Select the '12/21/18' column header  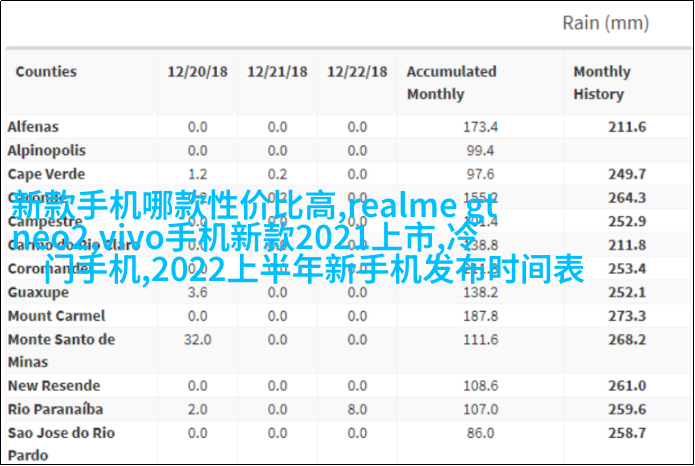(x=277, y=71)
